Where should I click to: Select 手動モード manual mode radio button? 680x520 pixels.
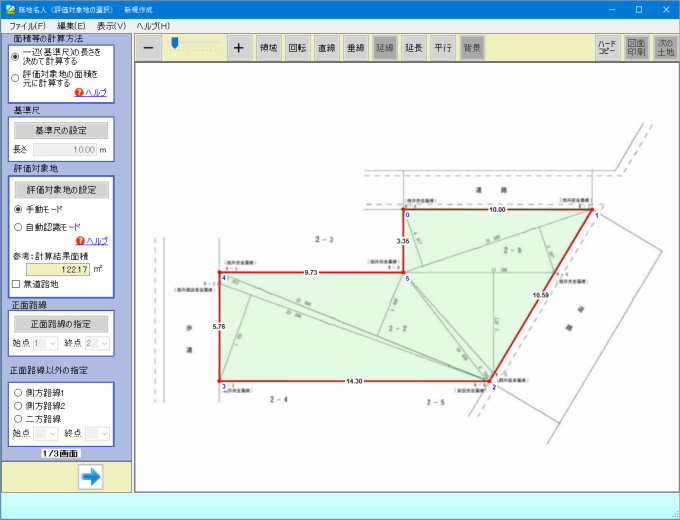18,209
